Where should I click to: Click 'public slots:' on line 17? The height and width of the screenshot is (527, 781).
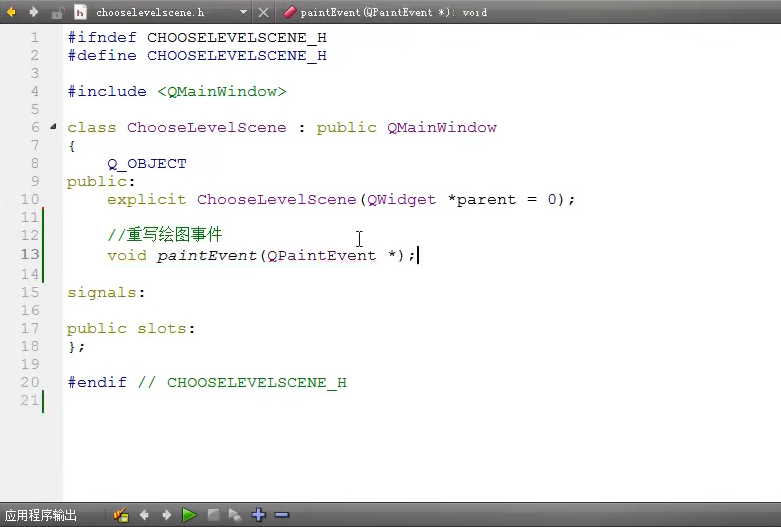coord(131,328)
